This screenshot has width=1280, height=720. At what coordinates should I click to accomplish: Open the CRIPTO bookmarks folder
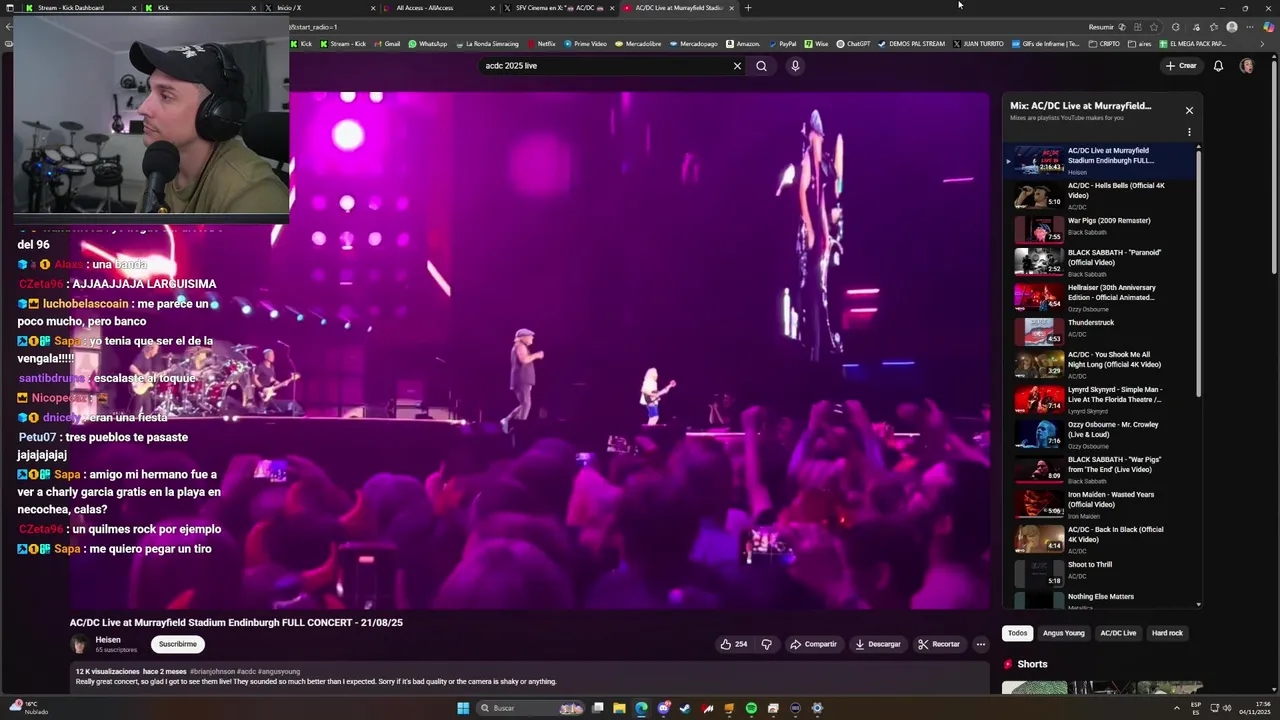point(1102,44)
